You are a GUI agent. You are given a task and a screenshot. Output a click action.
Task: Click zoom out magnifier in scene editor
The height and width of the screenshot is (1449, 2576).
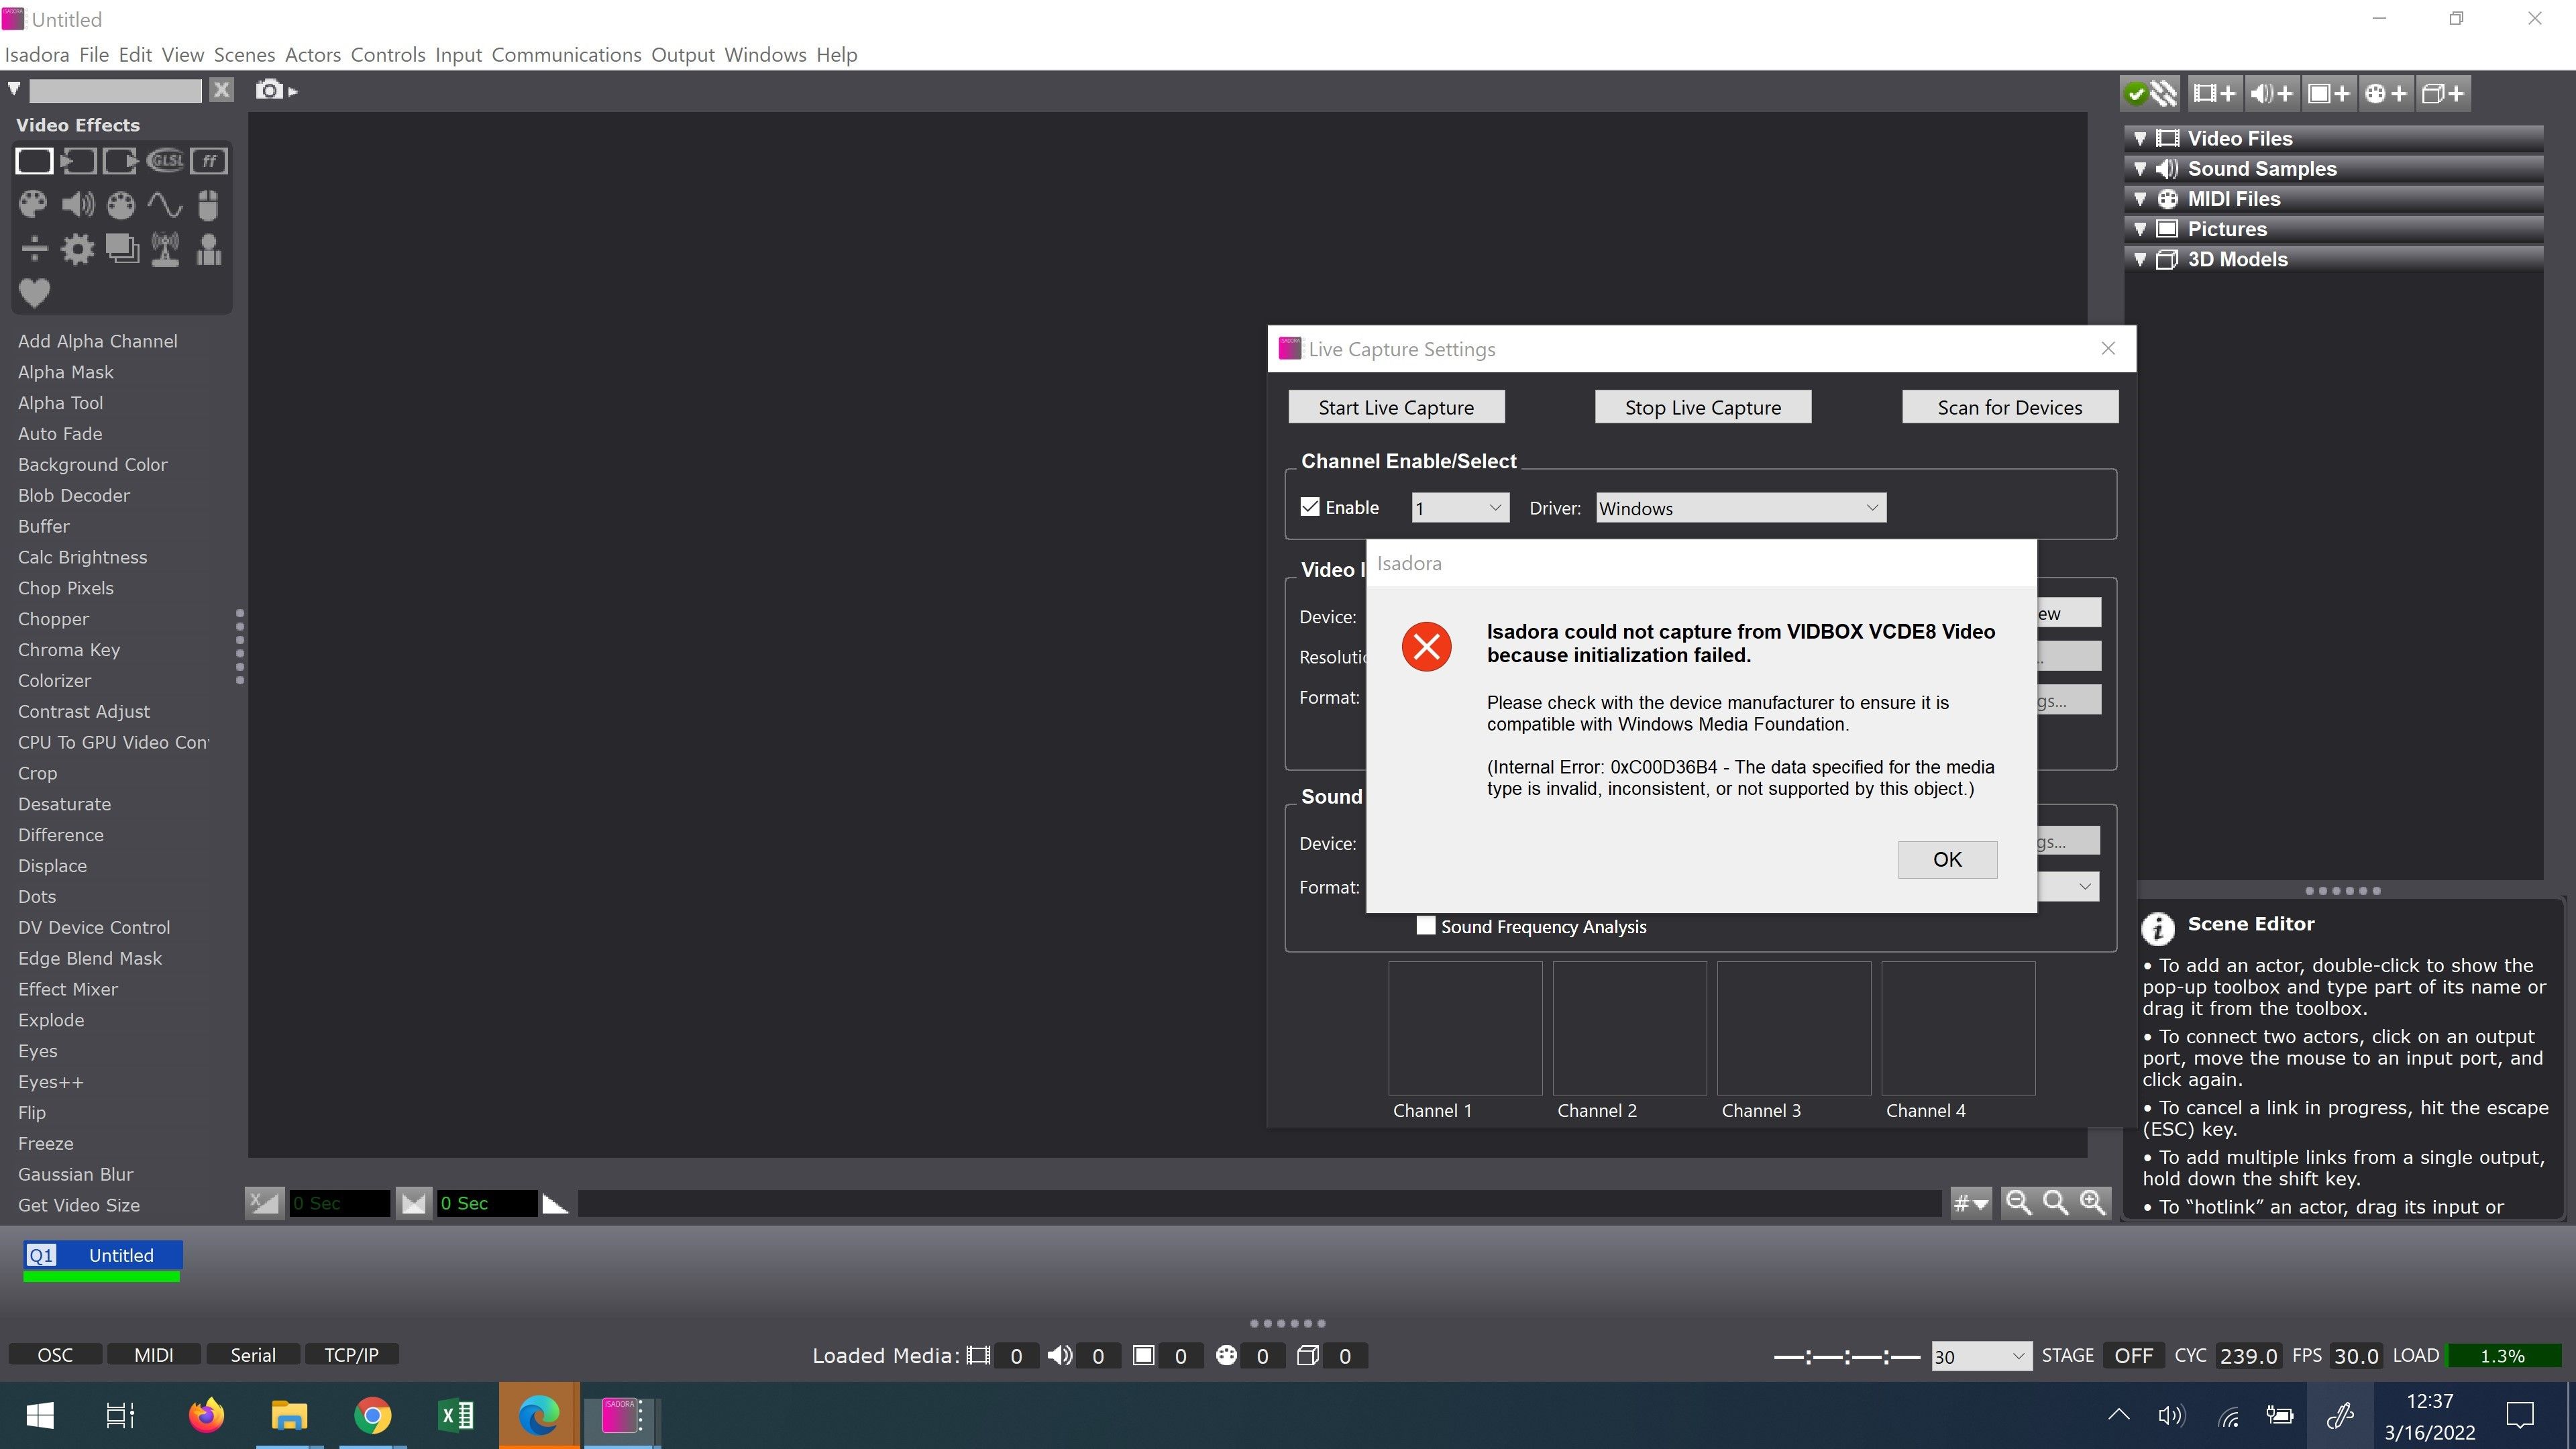point(2018,1202)
